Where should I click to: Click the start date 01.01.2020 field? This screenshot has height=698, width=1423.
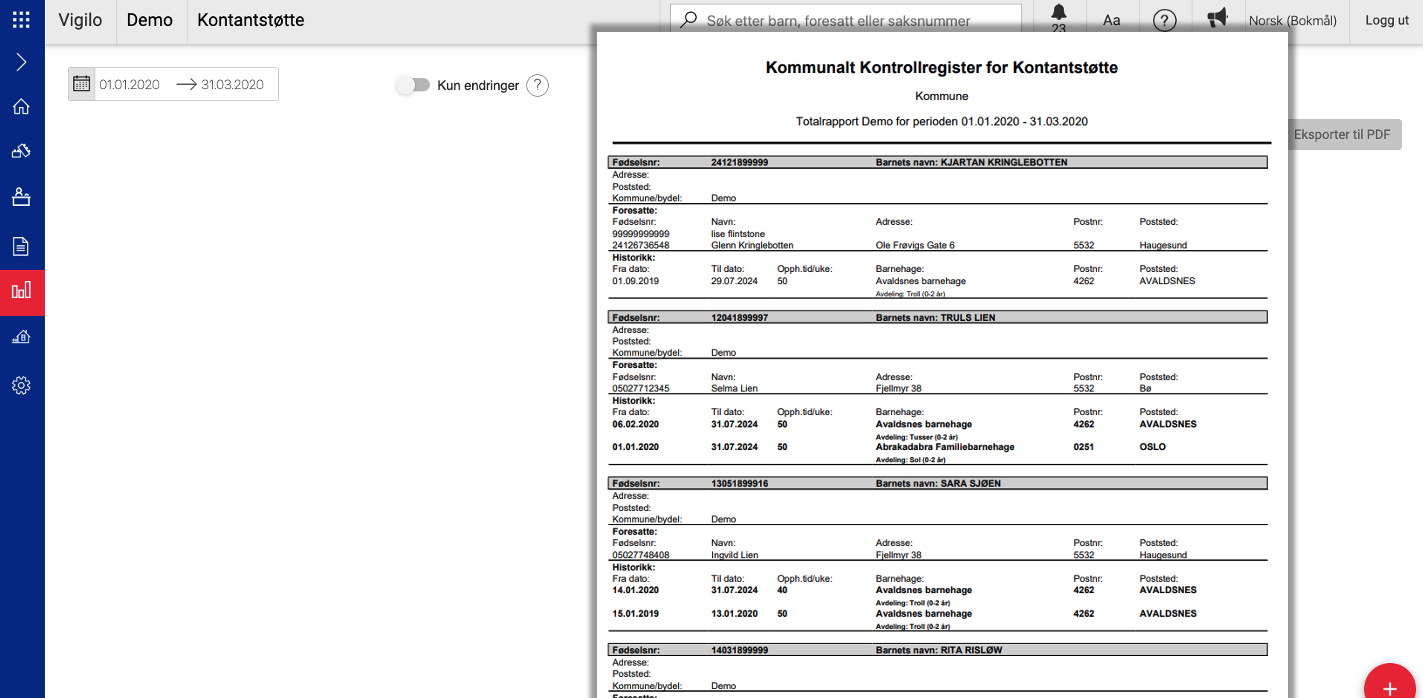pos(130,85)
